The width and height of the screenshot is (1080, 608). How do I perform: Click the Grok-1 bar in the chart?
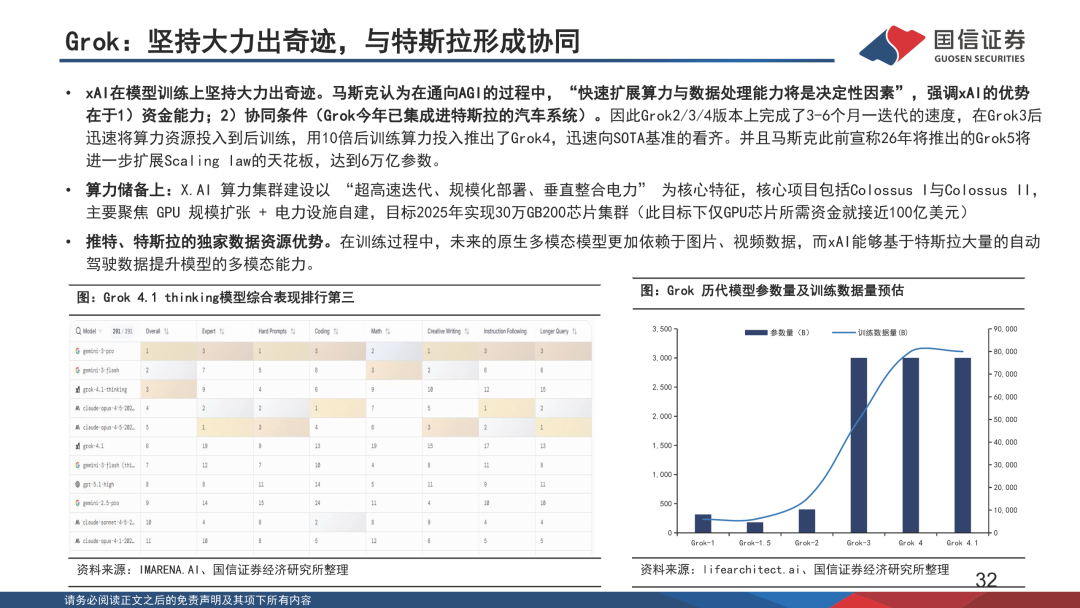(703, 523)
